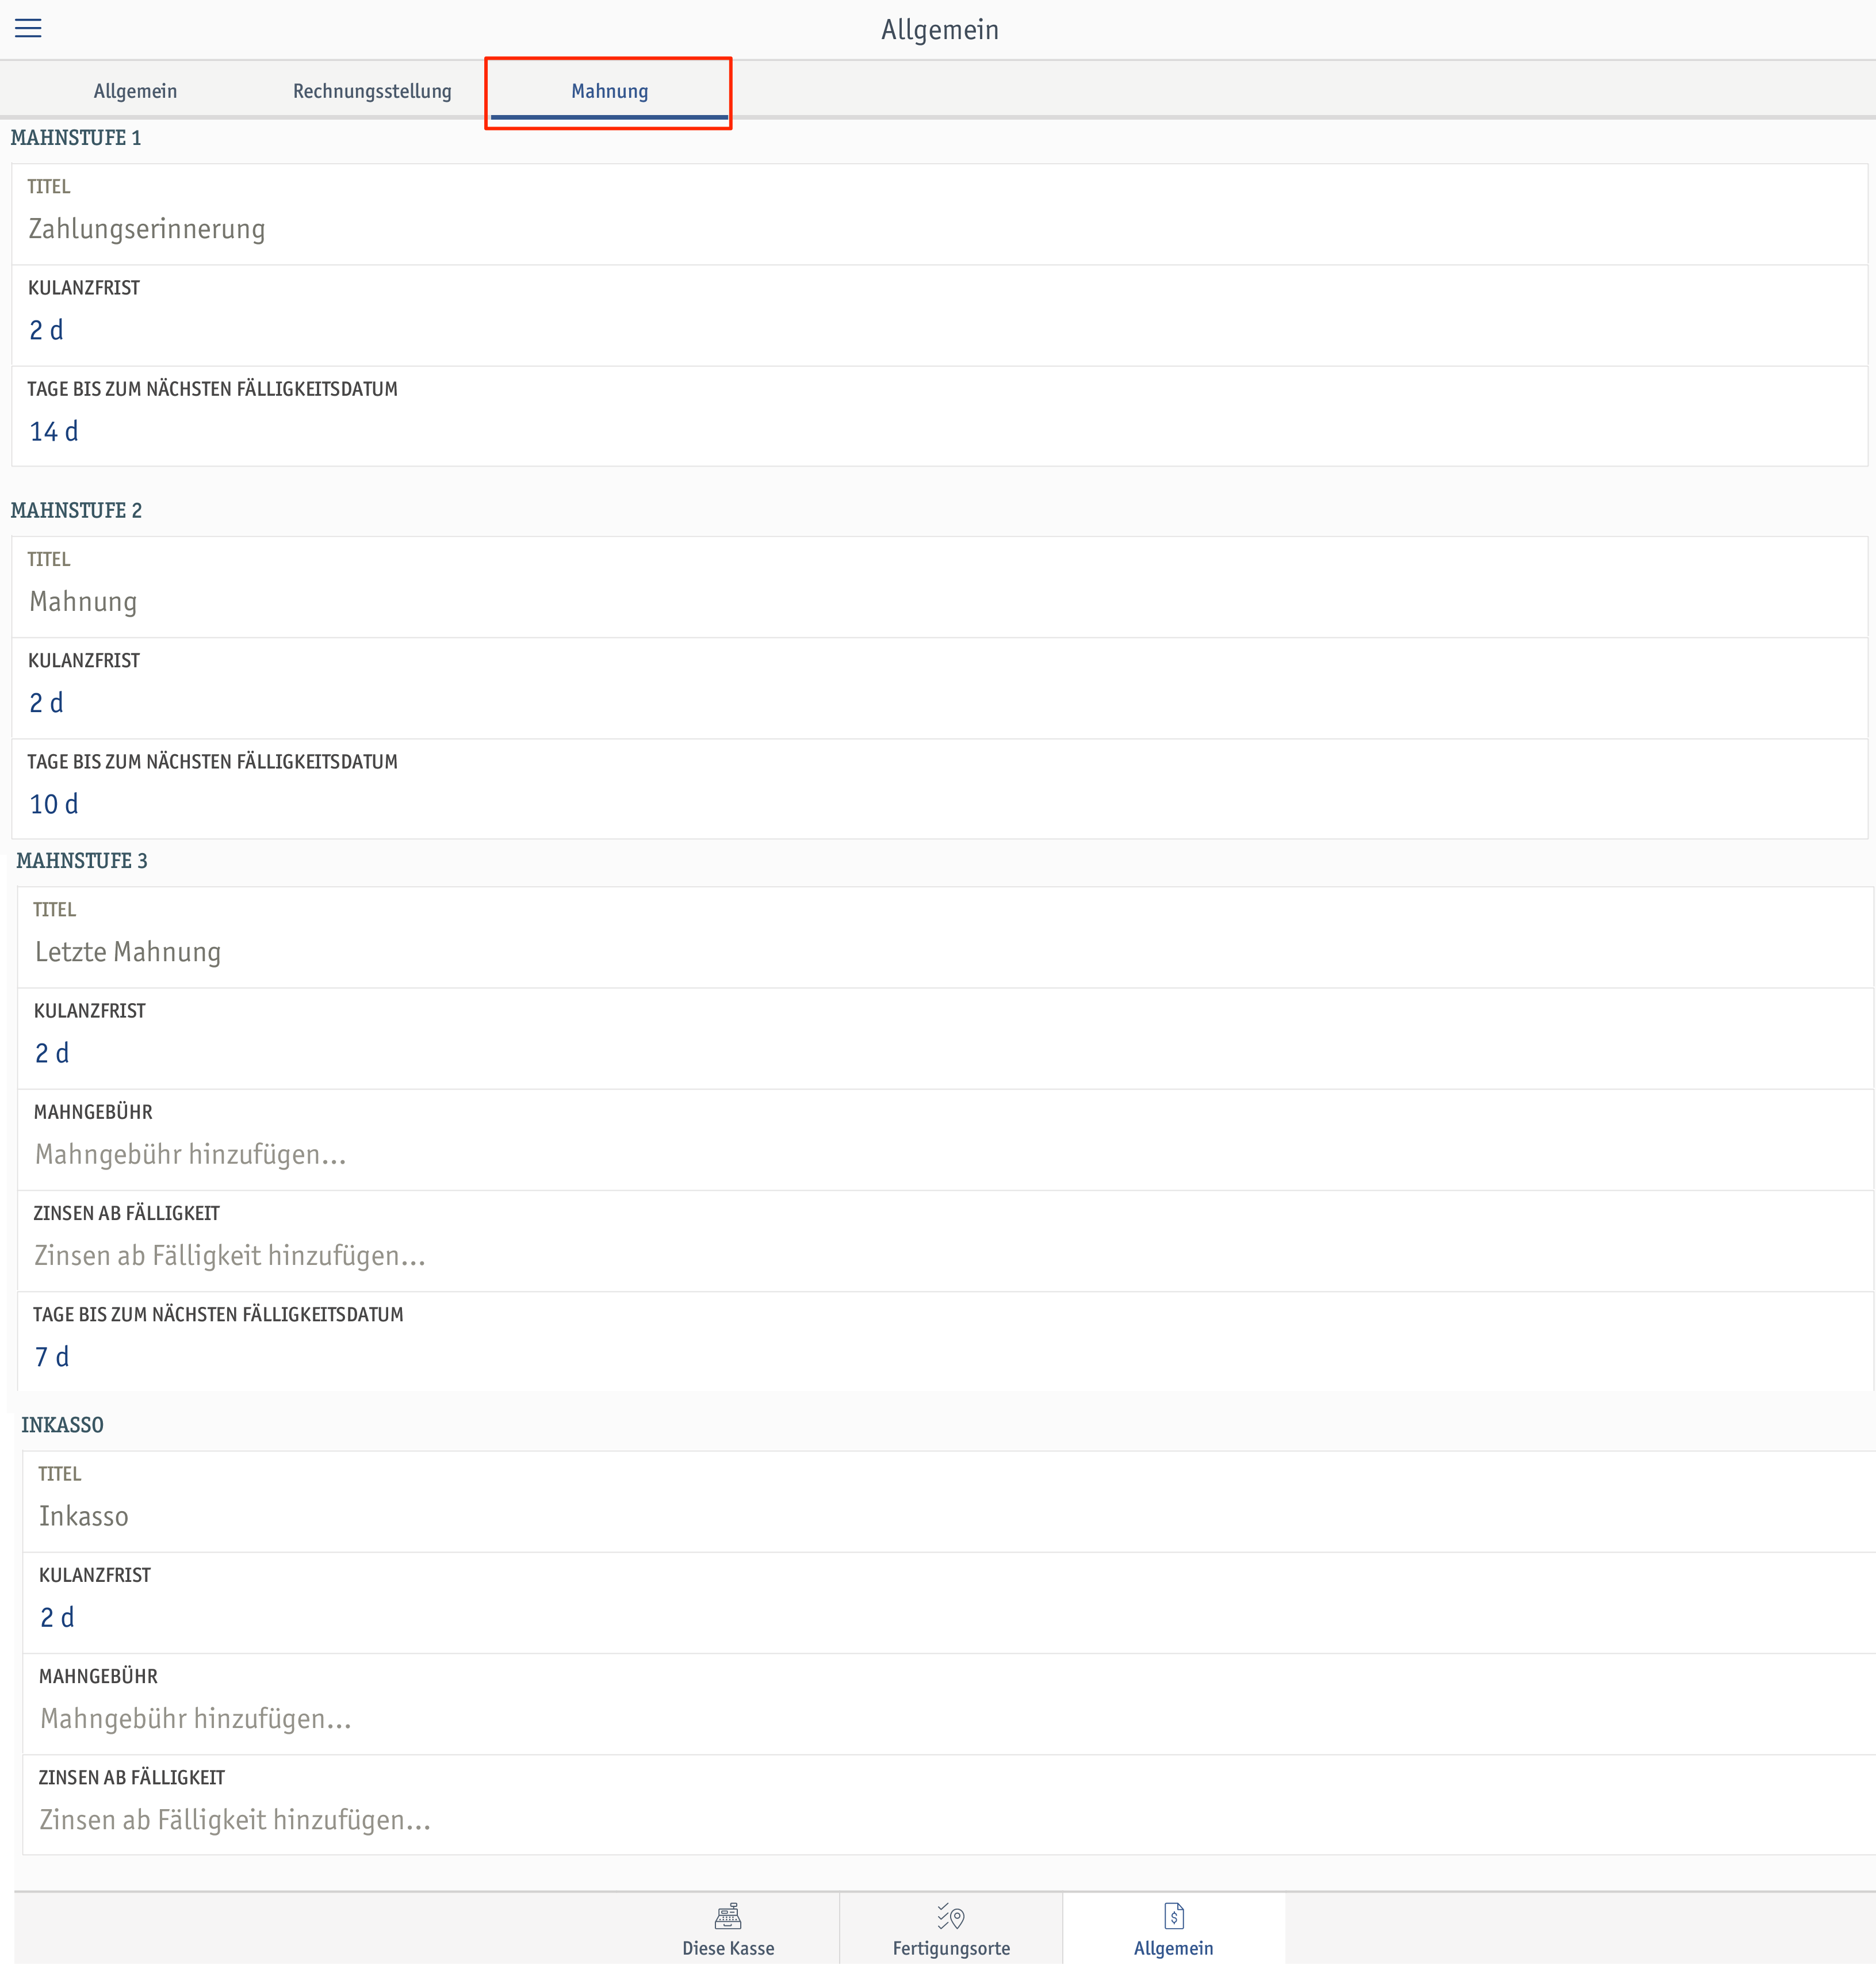Change Mahnstufe 3 next due date 7 d
Viewport: 1876px width, 1965px height.
(945, 1341)
